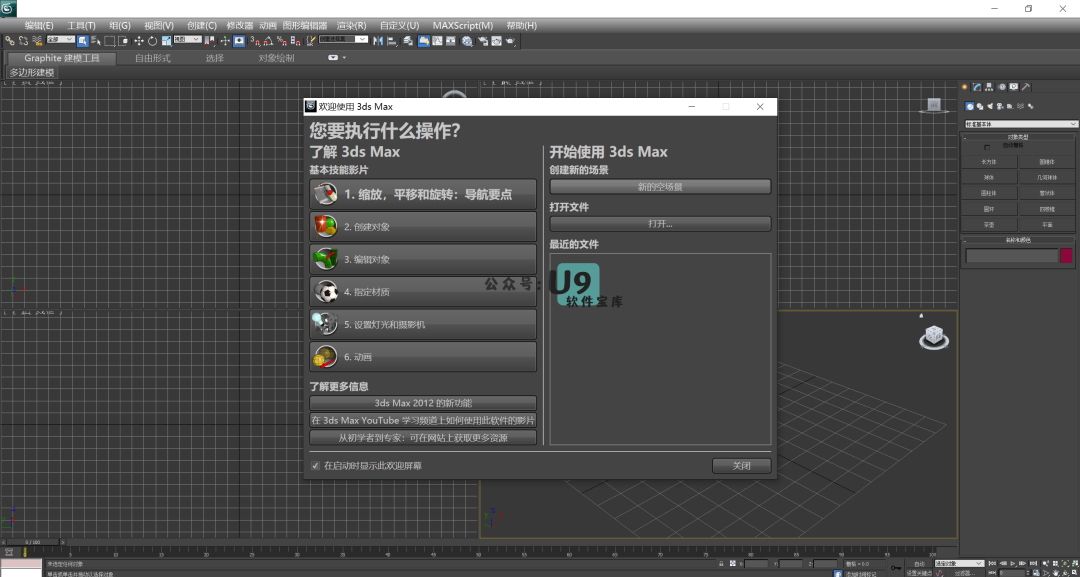Open the Modify panel tab icon
This screenshot has width=1080, height=577.
point(977,87)
